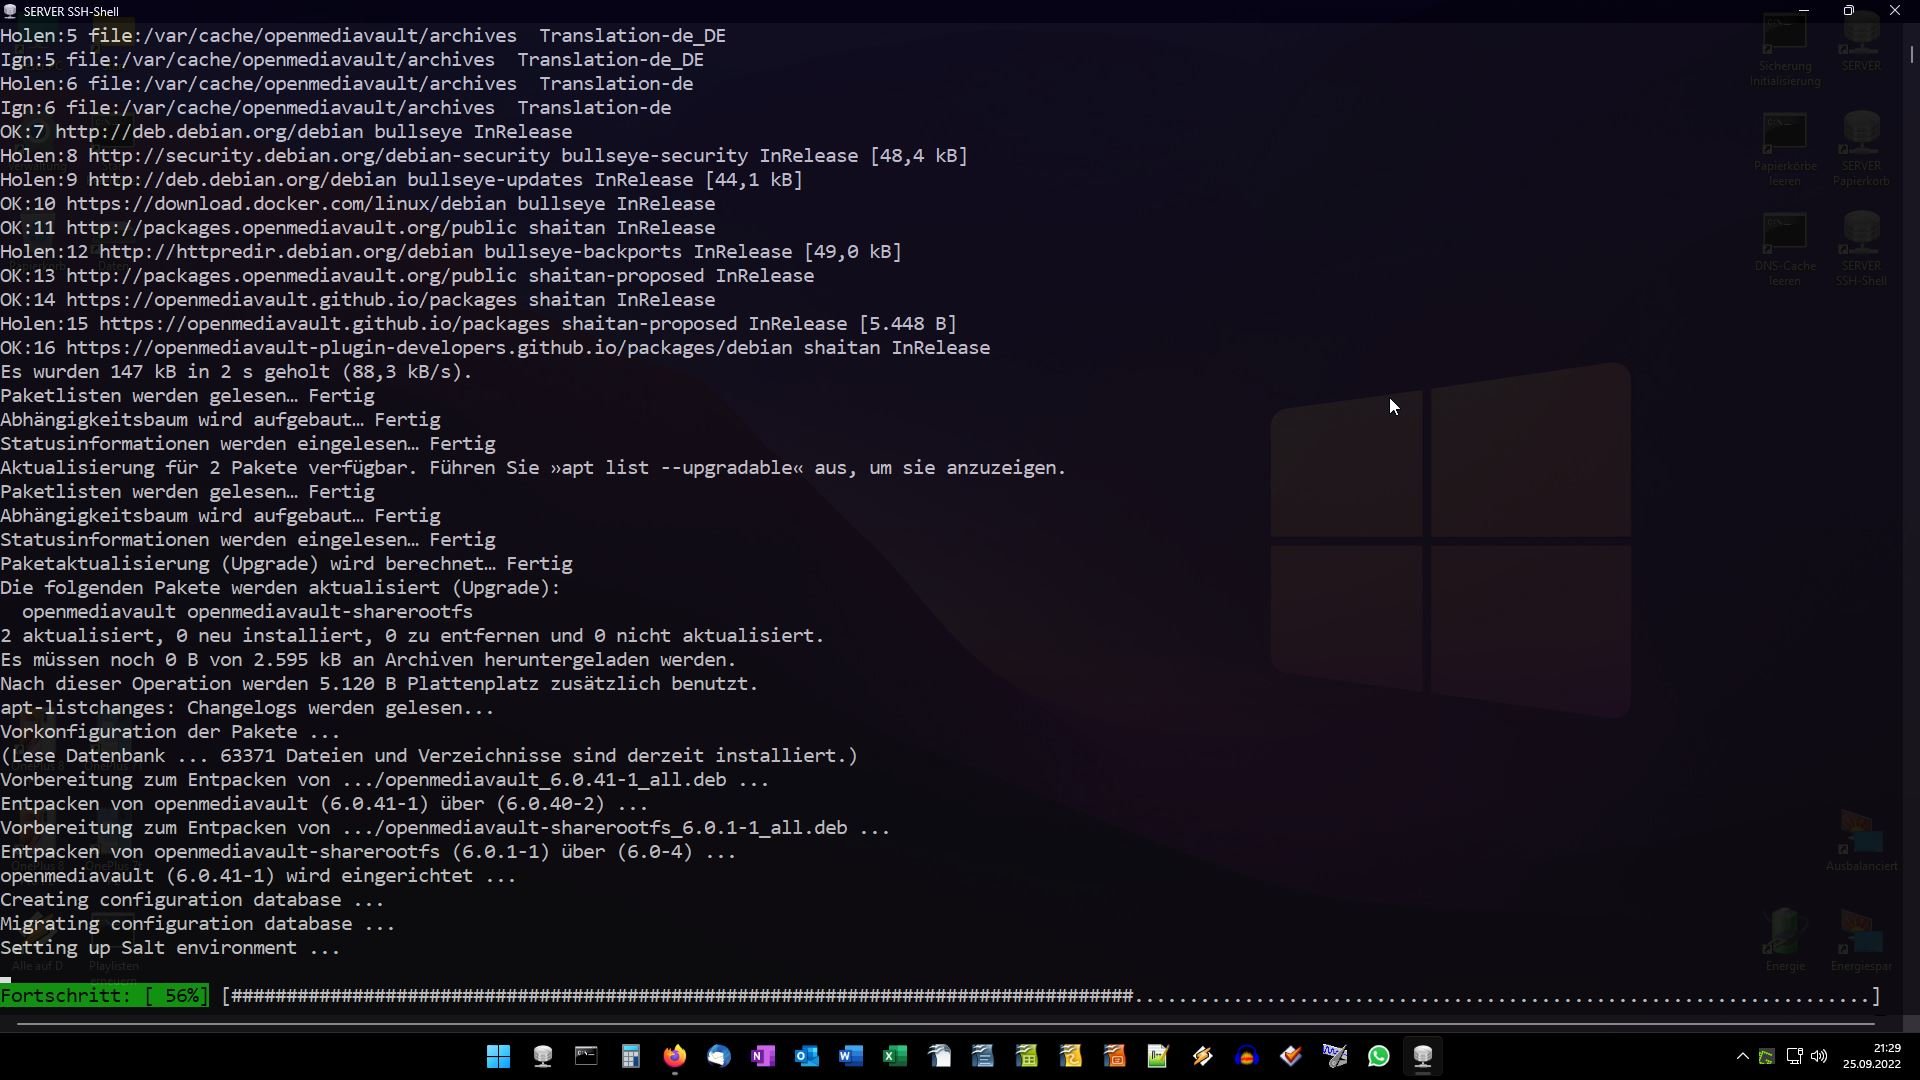1920x1080 pixels.
Task: Click 'Holen:5 file:/var/cache/openmediavault/archives' top line
Action: click(x=363, y=36)
